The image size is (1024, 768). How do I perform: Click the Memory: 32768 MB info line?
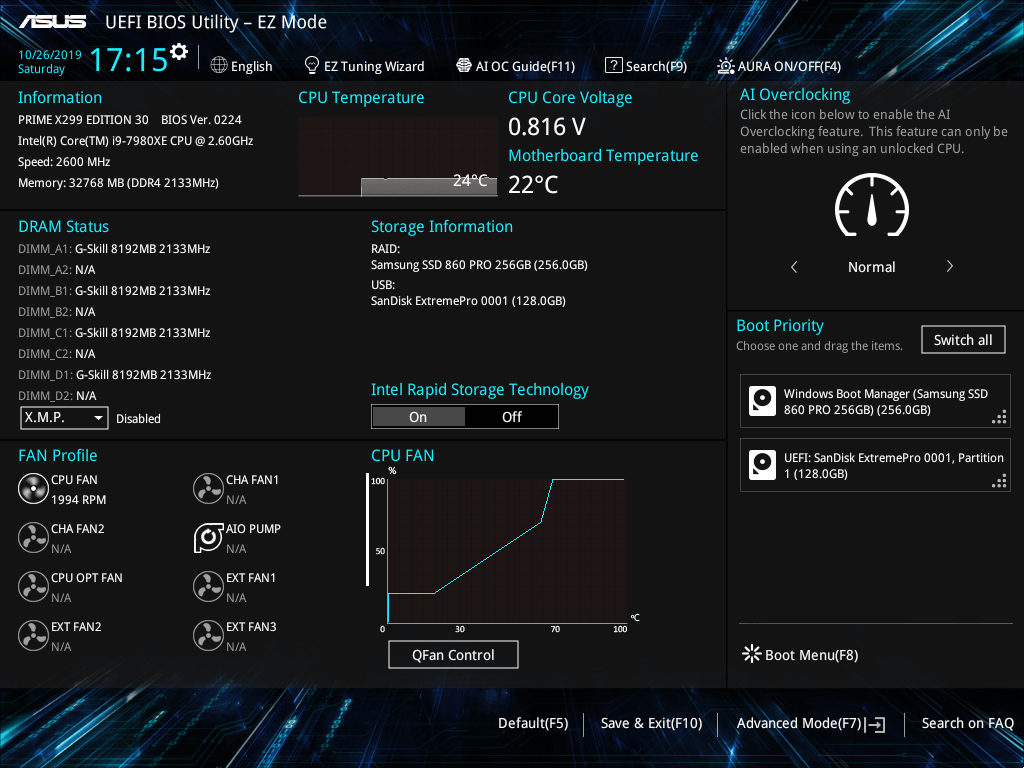click(x=118, y=183)
